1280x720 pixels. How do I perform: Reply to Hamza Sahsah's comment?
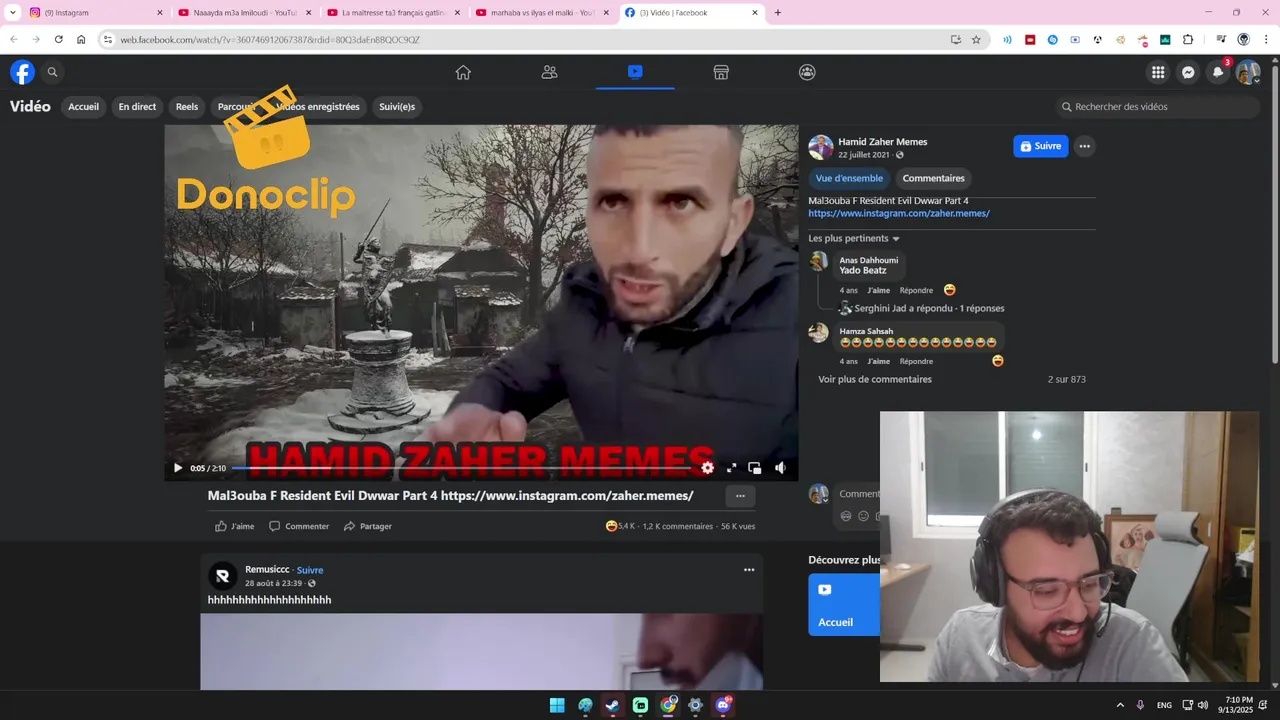pyautogui.click(x=916, y=361)
